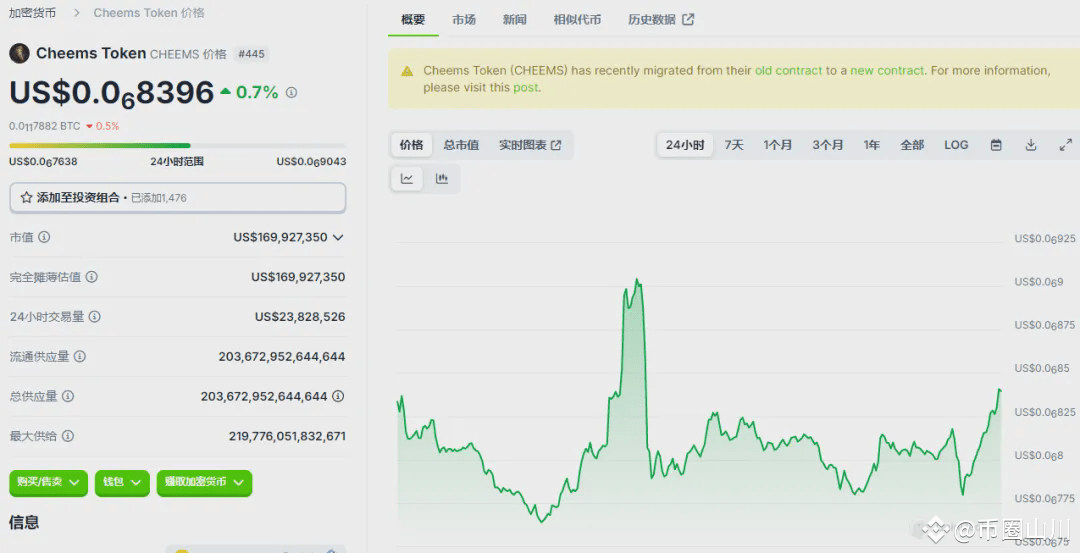Open the 赚取加密货币 dropdown
This screenshot has width=1080, height=553.
pos(205,483)
